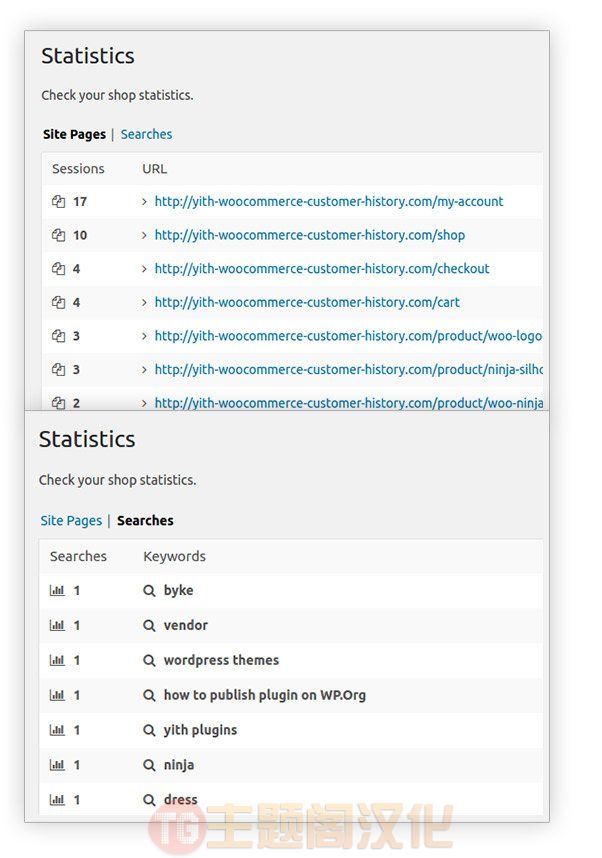Viewport: 602px width, 858px height.
Task: Open the product/woo-ninja URL link
Action: [x=349, y=403]
